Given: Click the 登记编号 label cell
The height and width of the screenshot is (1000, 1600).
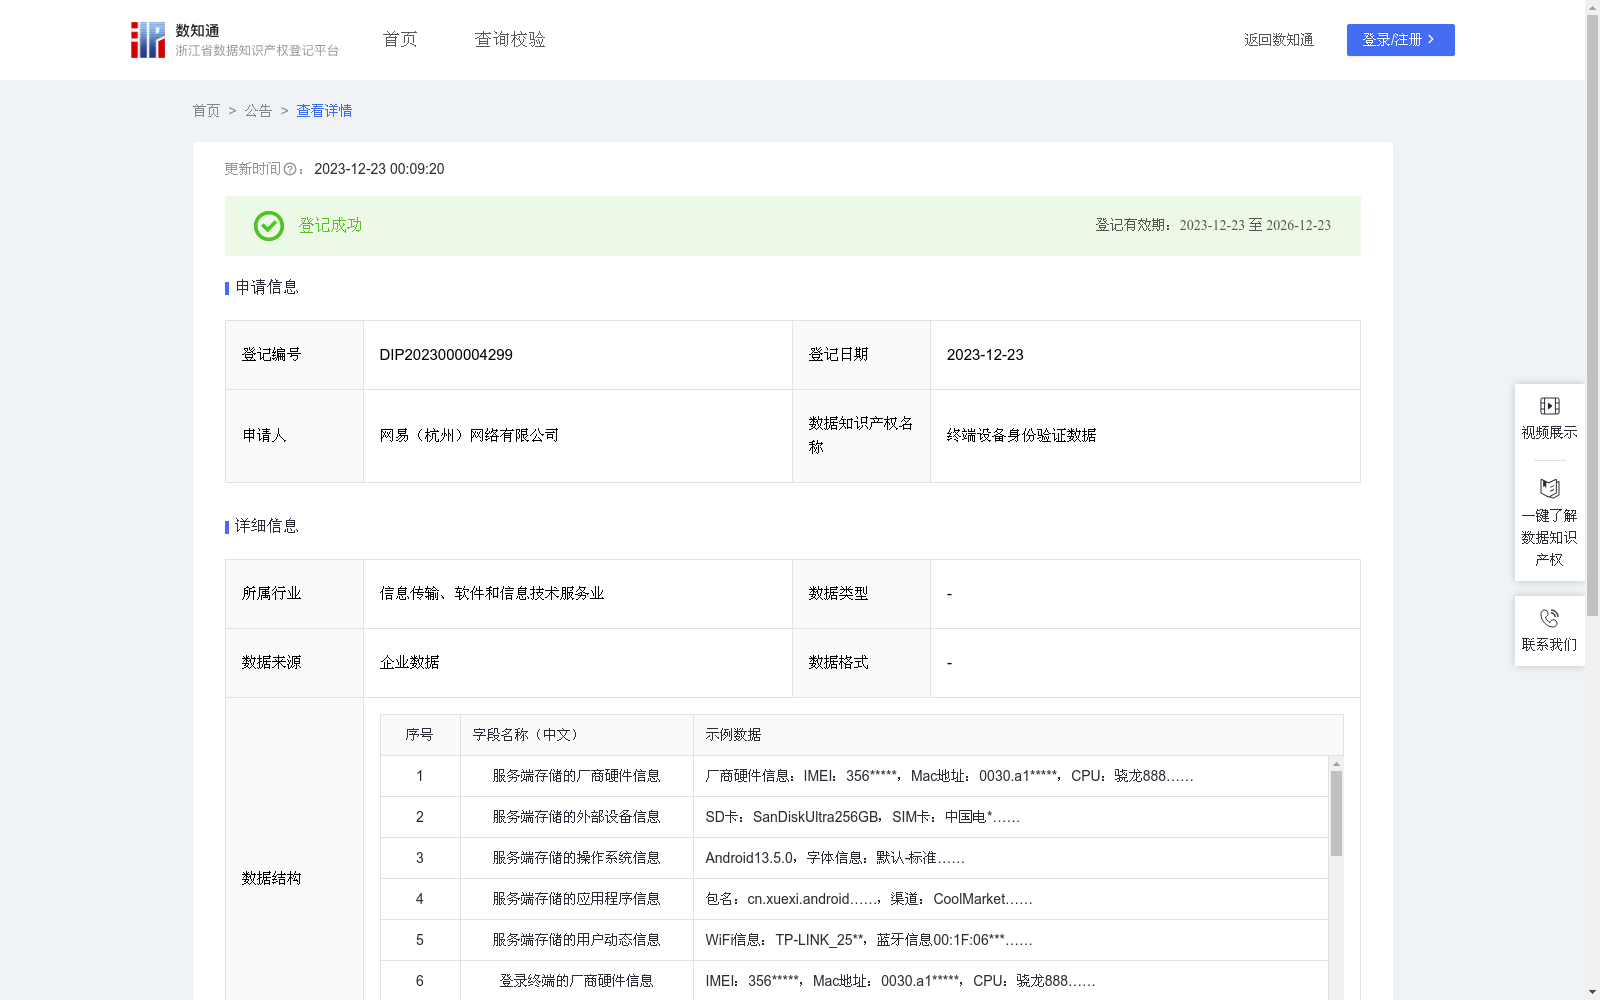Looking at the screenshot, I should point(294,355).
